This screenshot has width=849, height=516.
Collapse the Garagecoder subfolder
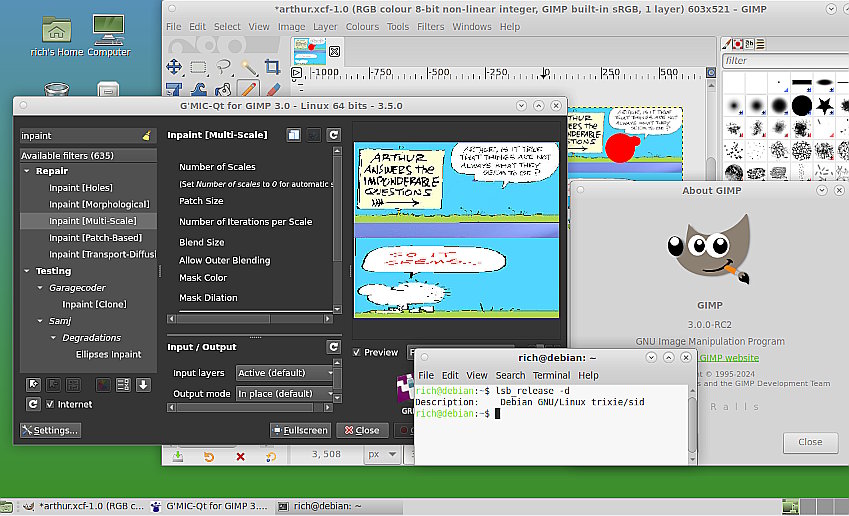click(40, 288)
